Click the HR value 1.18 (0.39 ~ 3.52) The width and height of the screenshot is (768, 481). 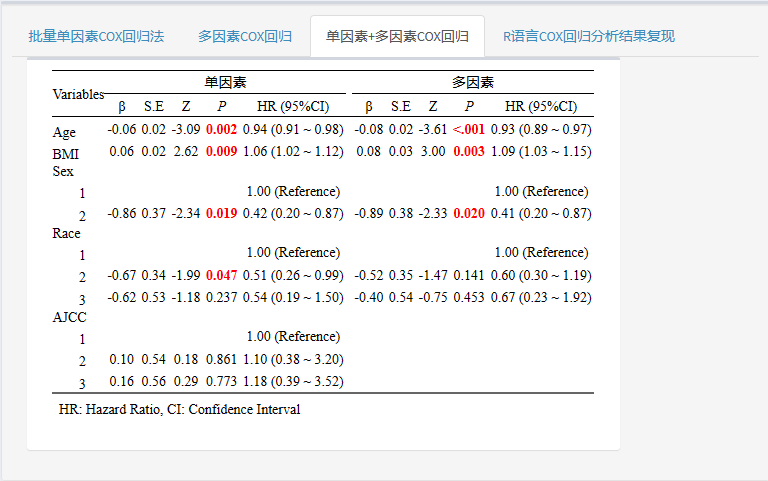293,381
